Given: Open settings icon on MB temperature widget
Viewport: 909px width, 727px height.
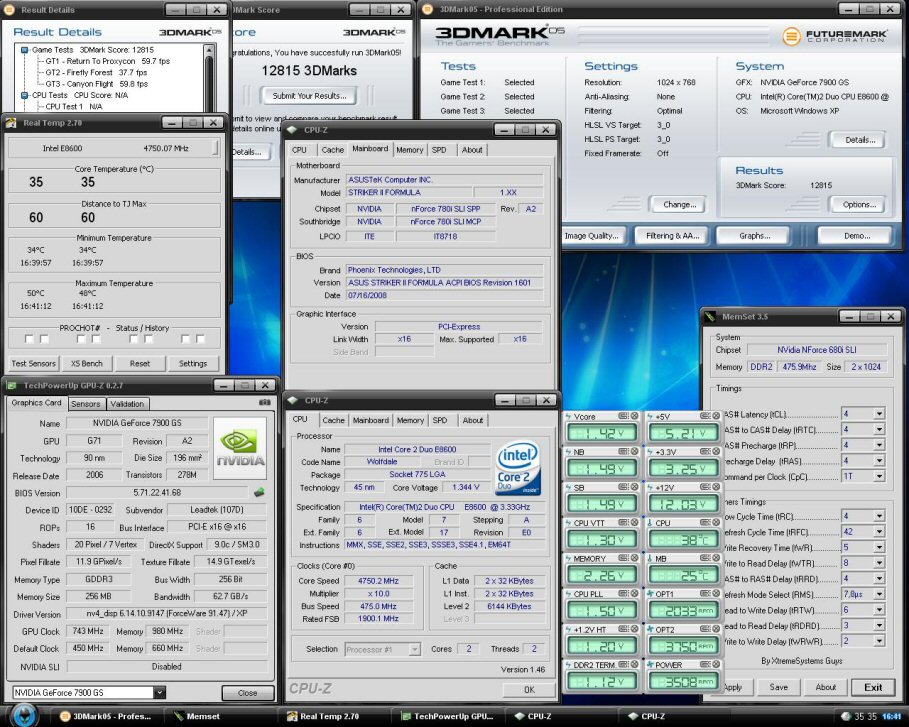Looking at the screenshot, I should (x=705, y=558).
